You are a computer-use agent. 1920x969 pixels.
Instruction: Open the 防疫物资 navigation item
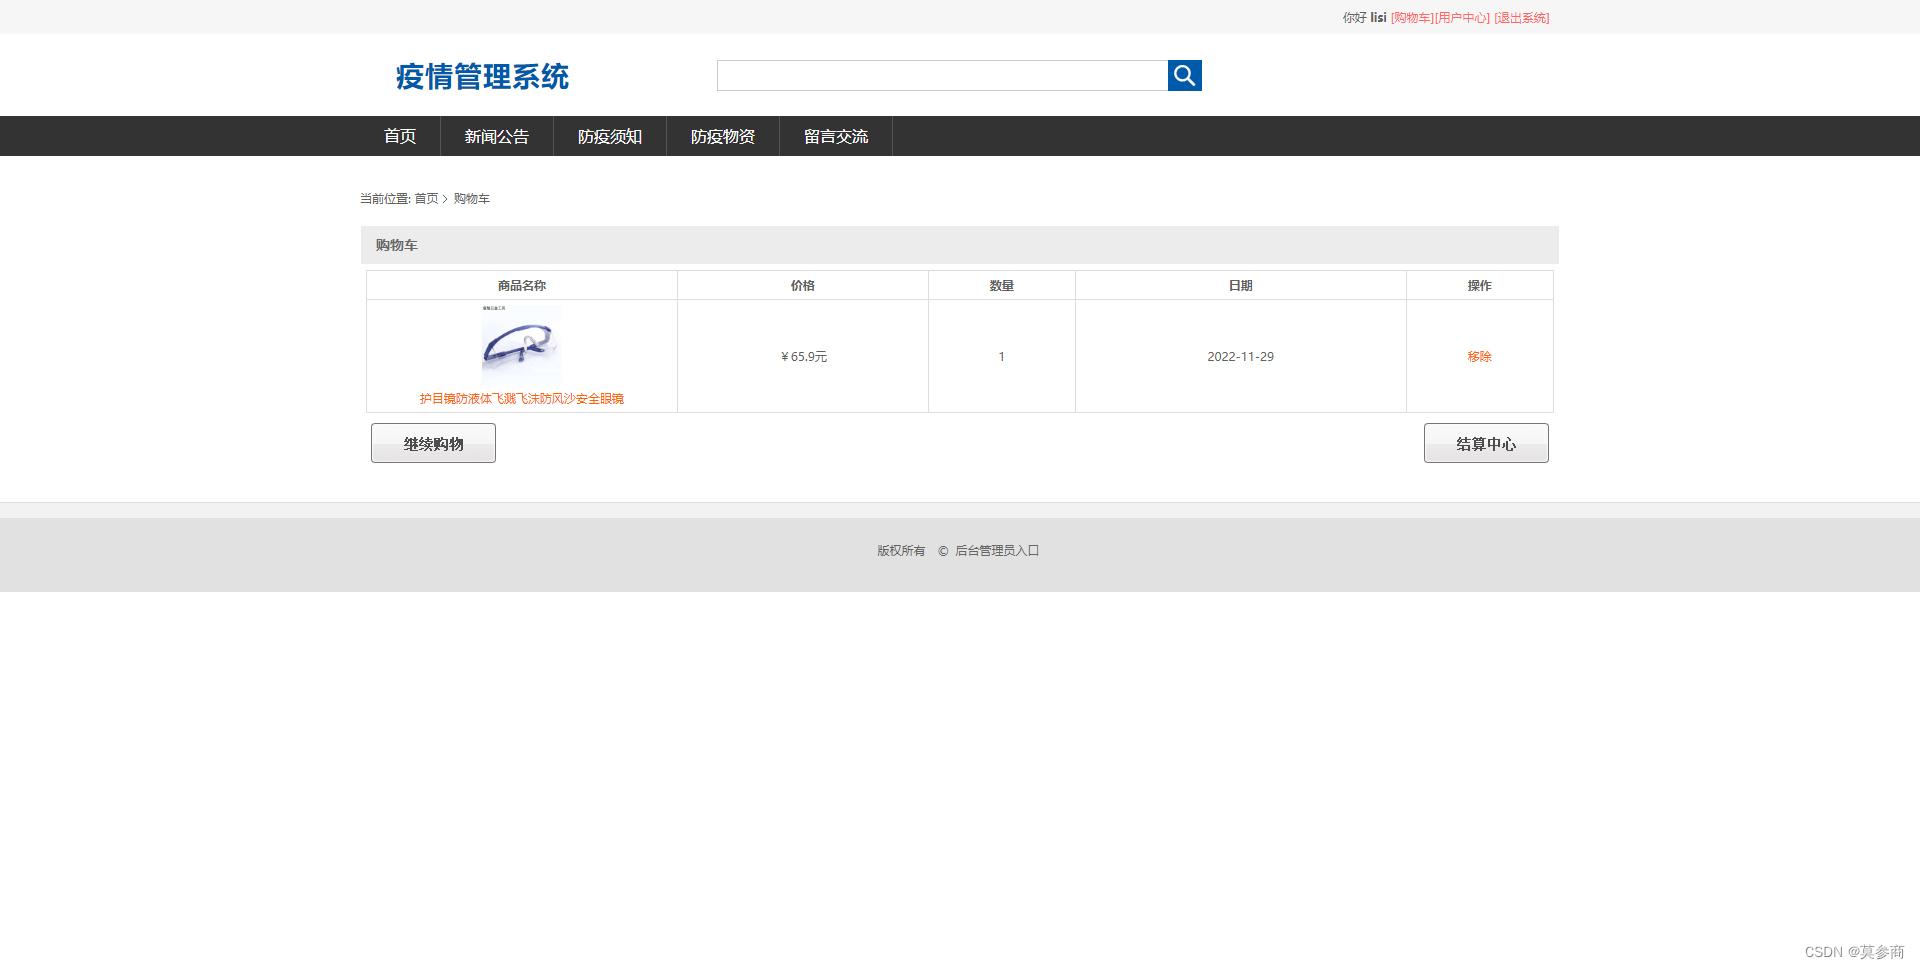click(723, 136)
